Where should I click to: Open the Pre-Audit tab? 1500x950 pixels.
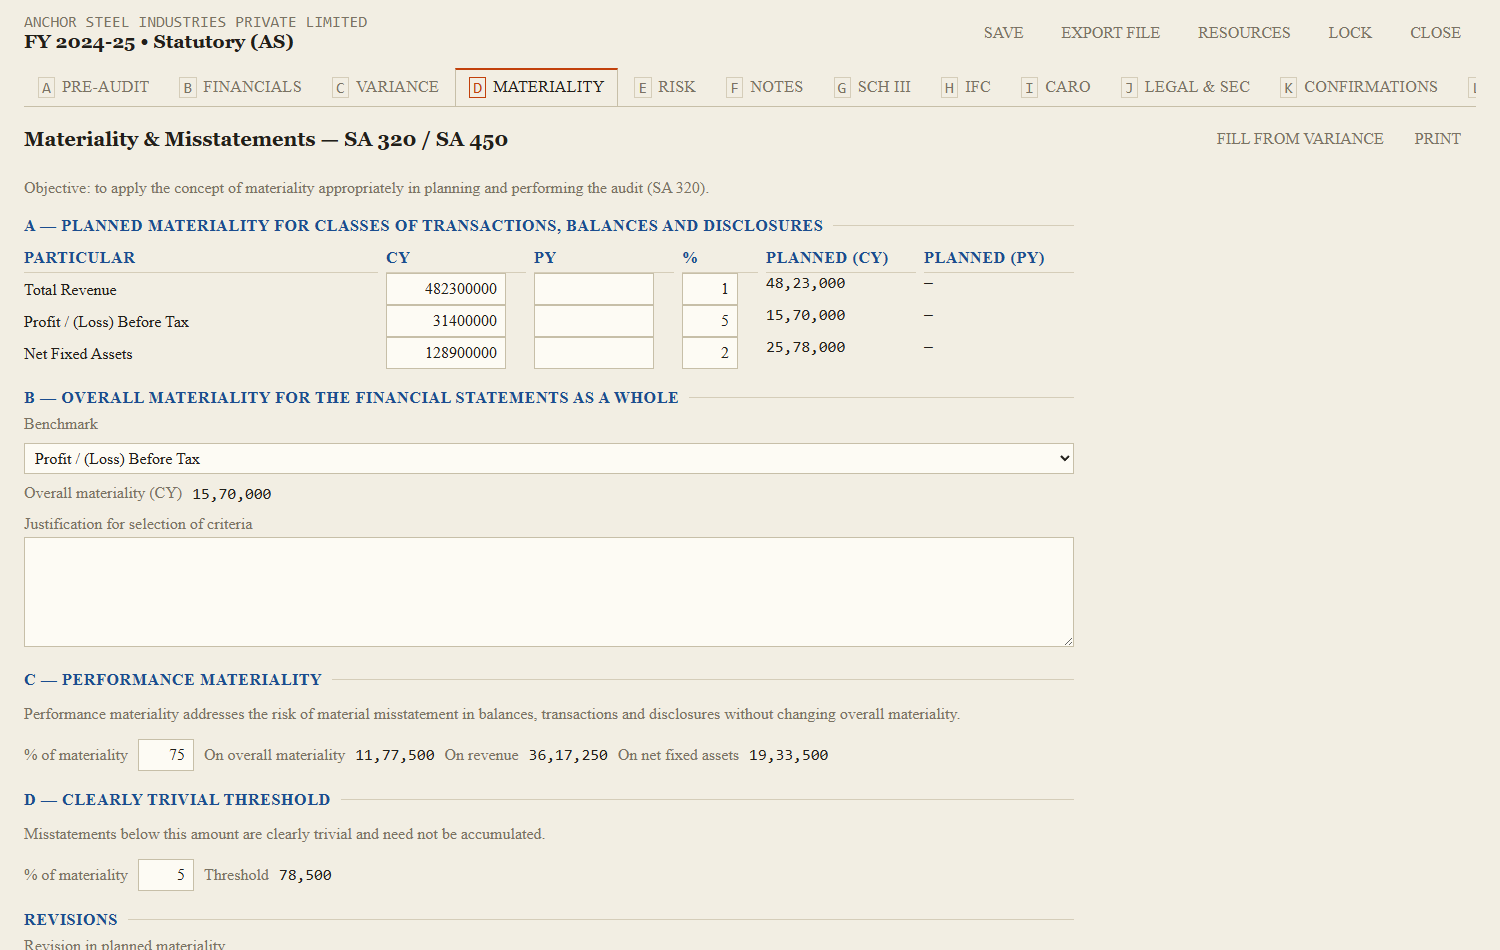pyautogui.click(x=94, y=87)
